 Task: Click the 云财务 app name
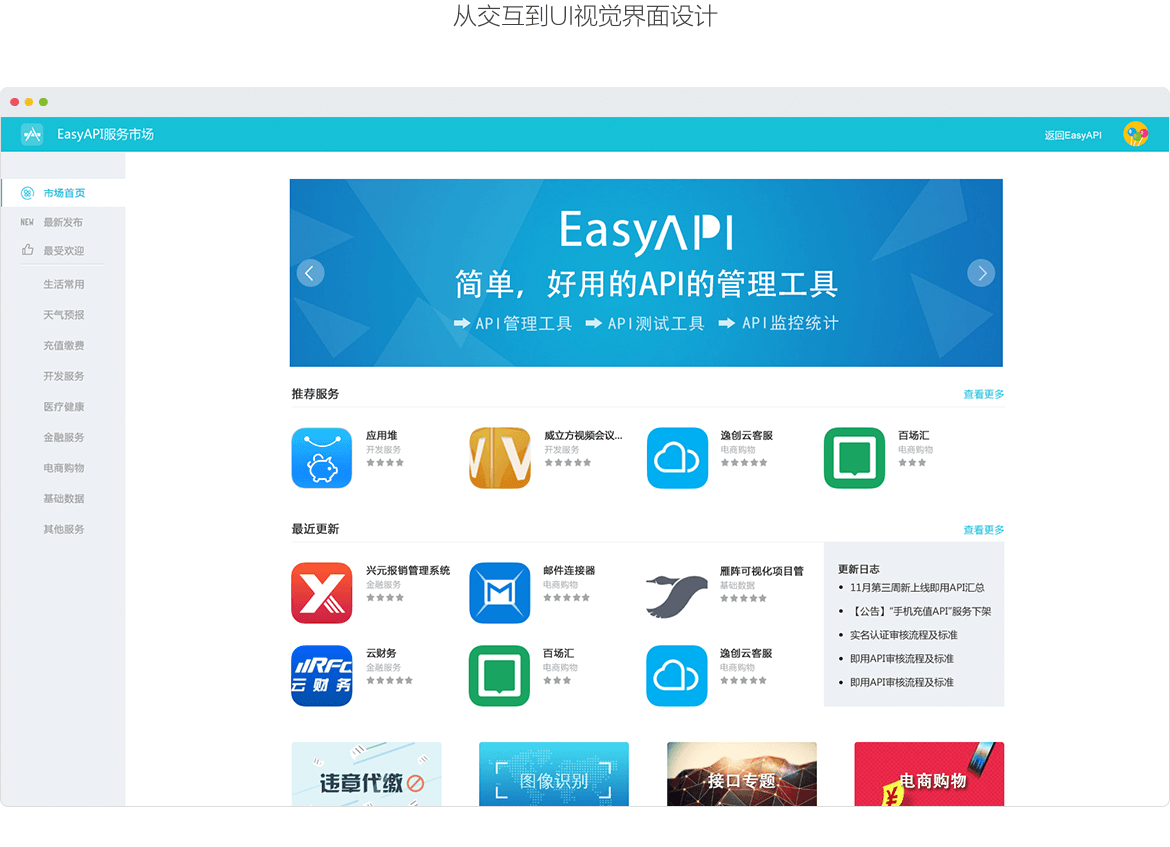click(381, 653)
